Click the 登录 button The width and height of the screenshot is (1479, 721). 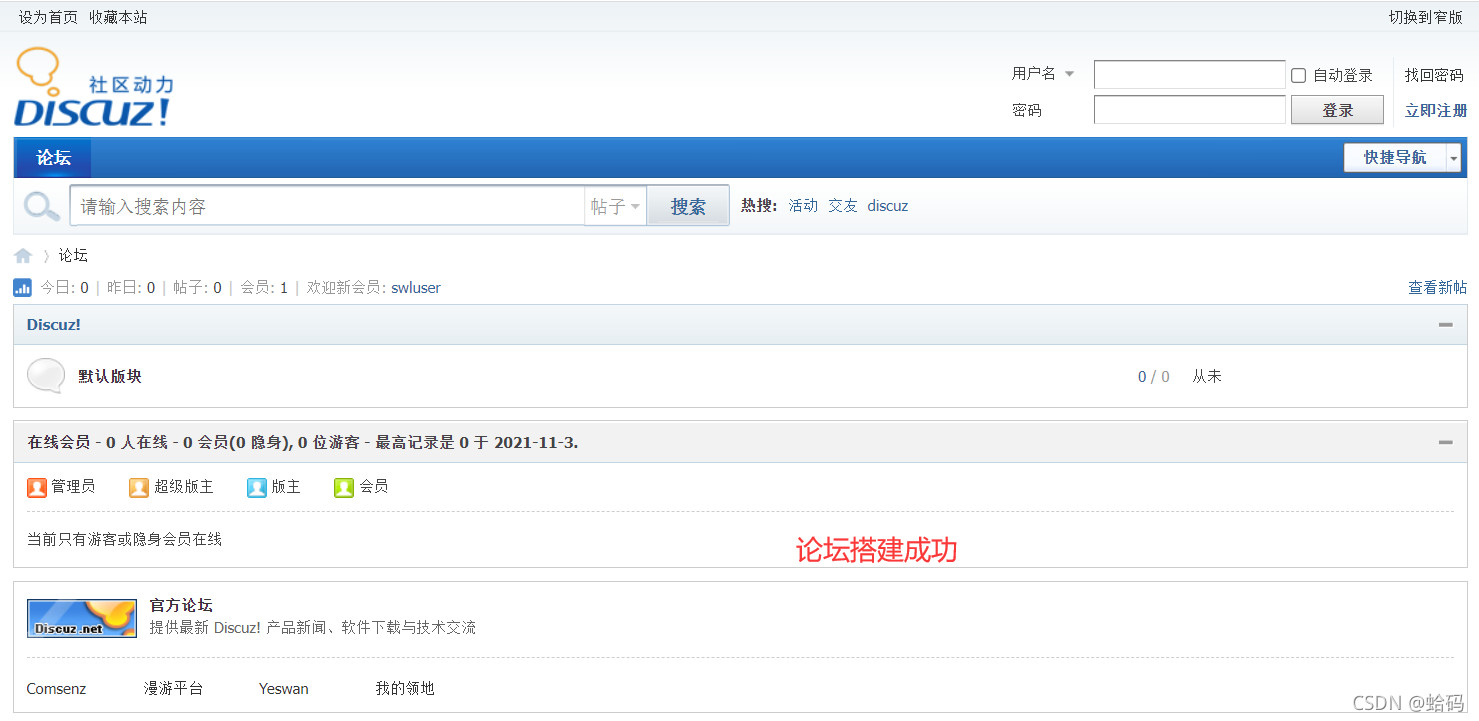[x=1337, y=110]
